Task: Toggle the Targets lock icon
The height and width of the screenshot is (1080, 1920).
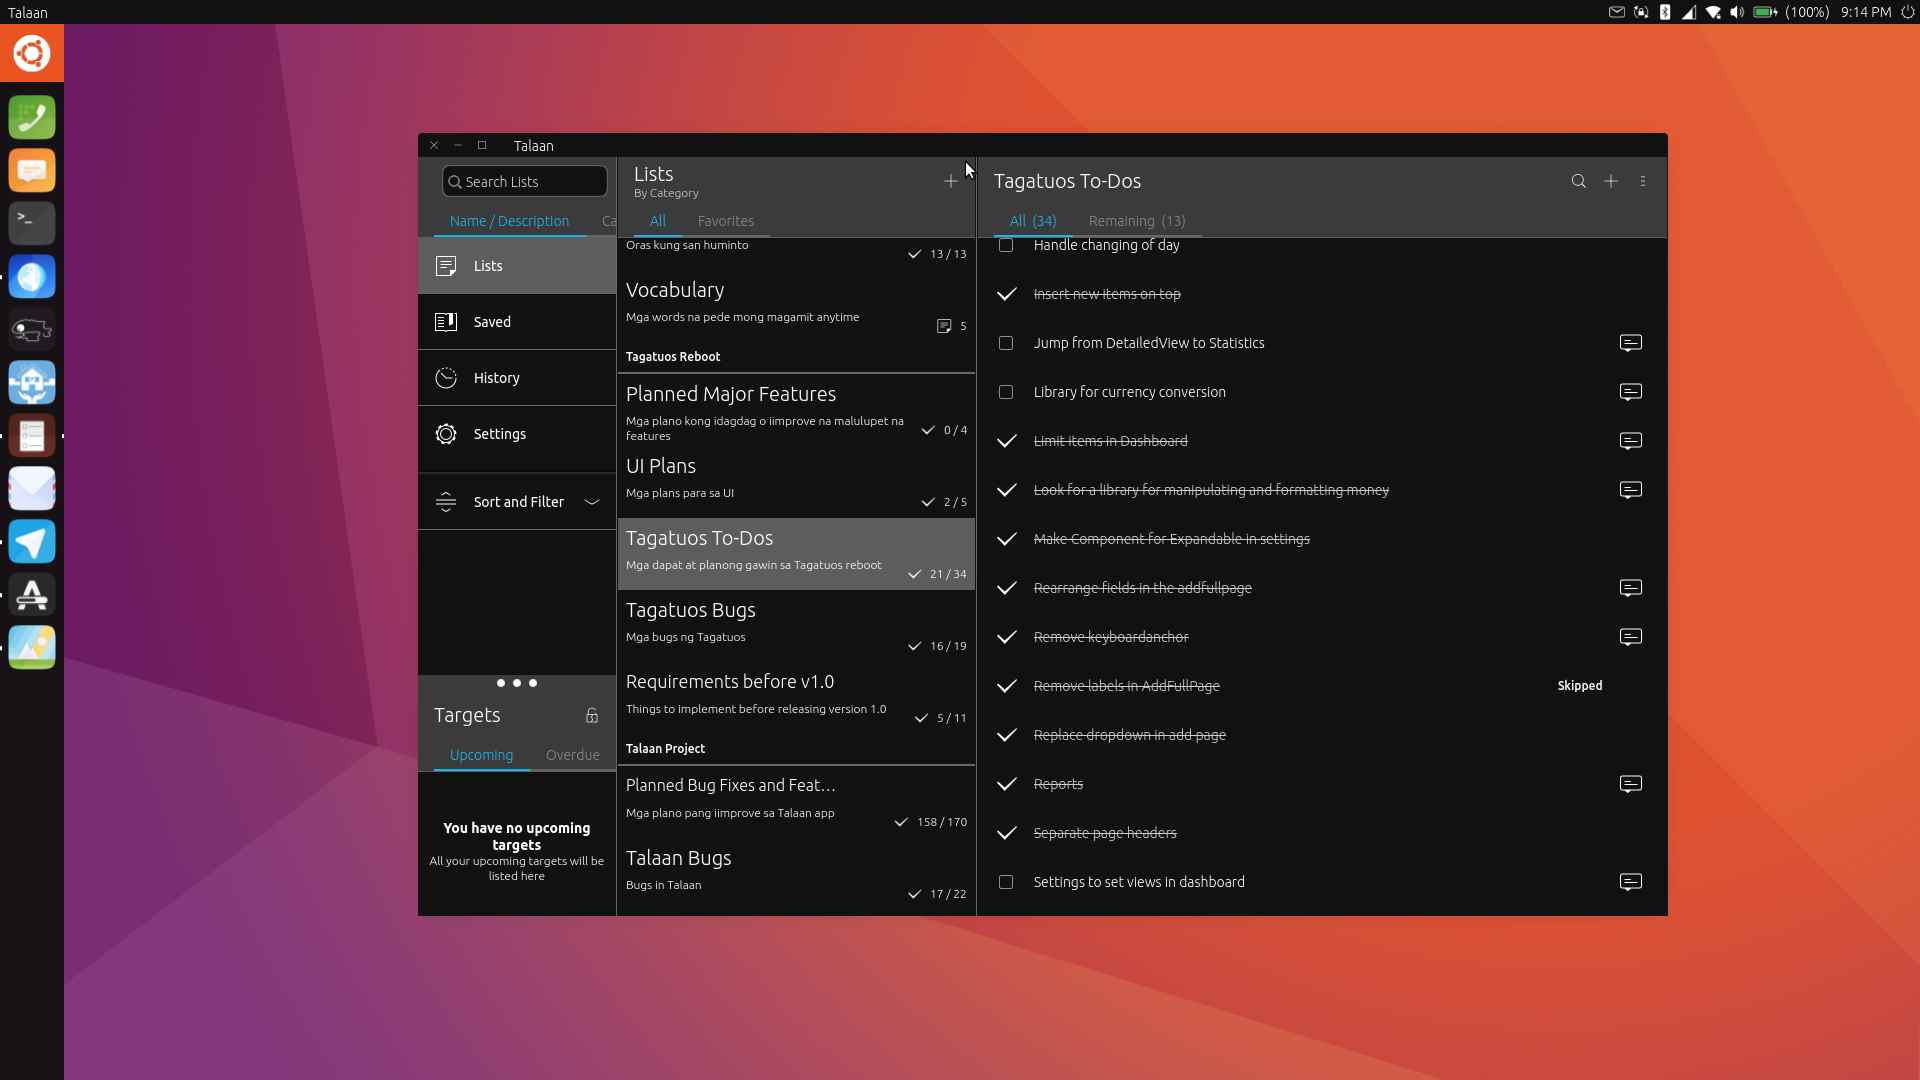Action: [592, 715]
